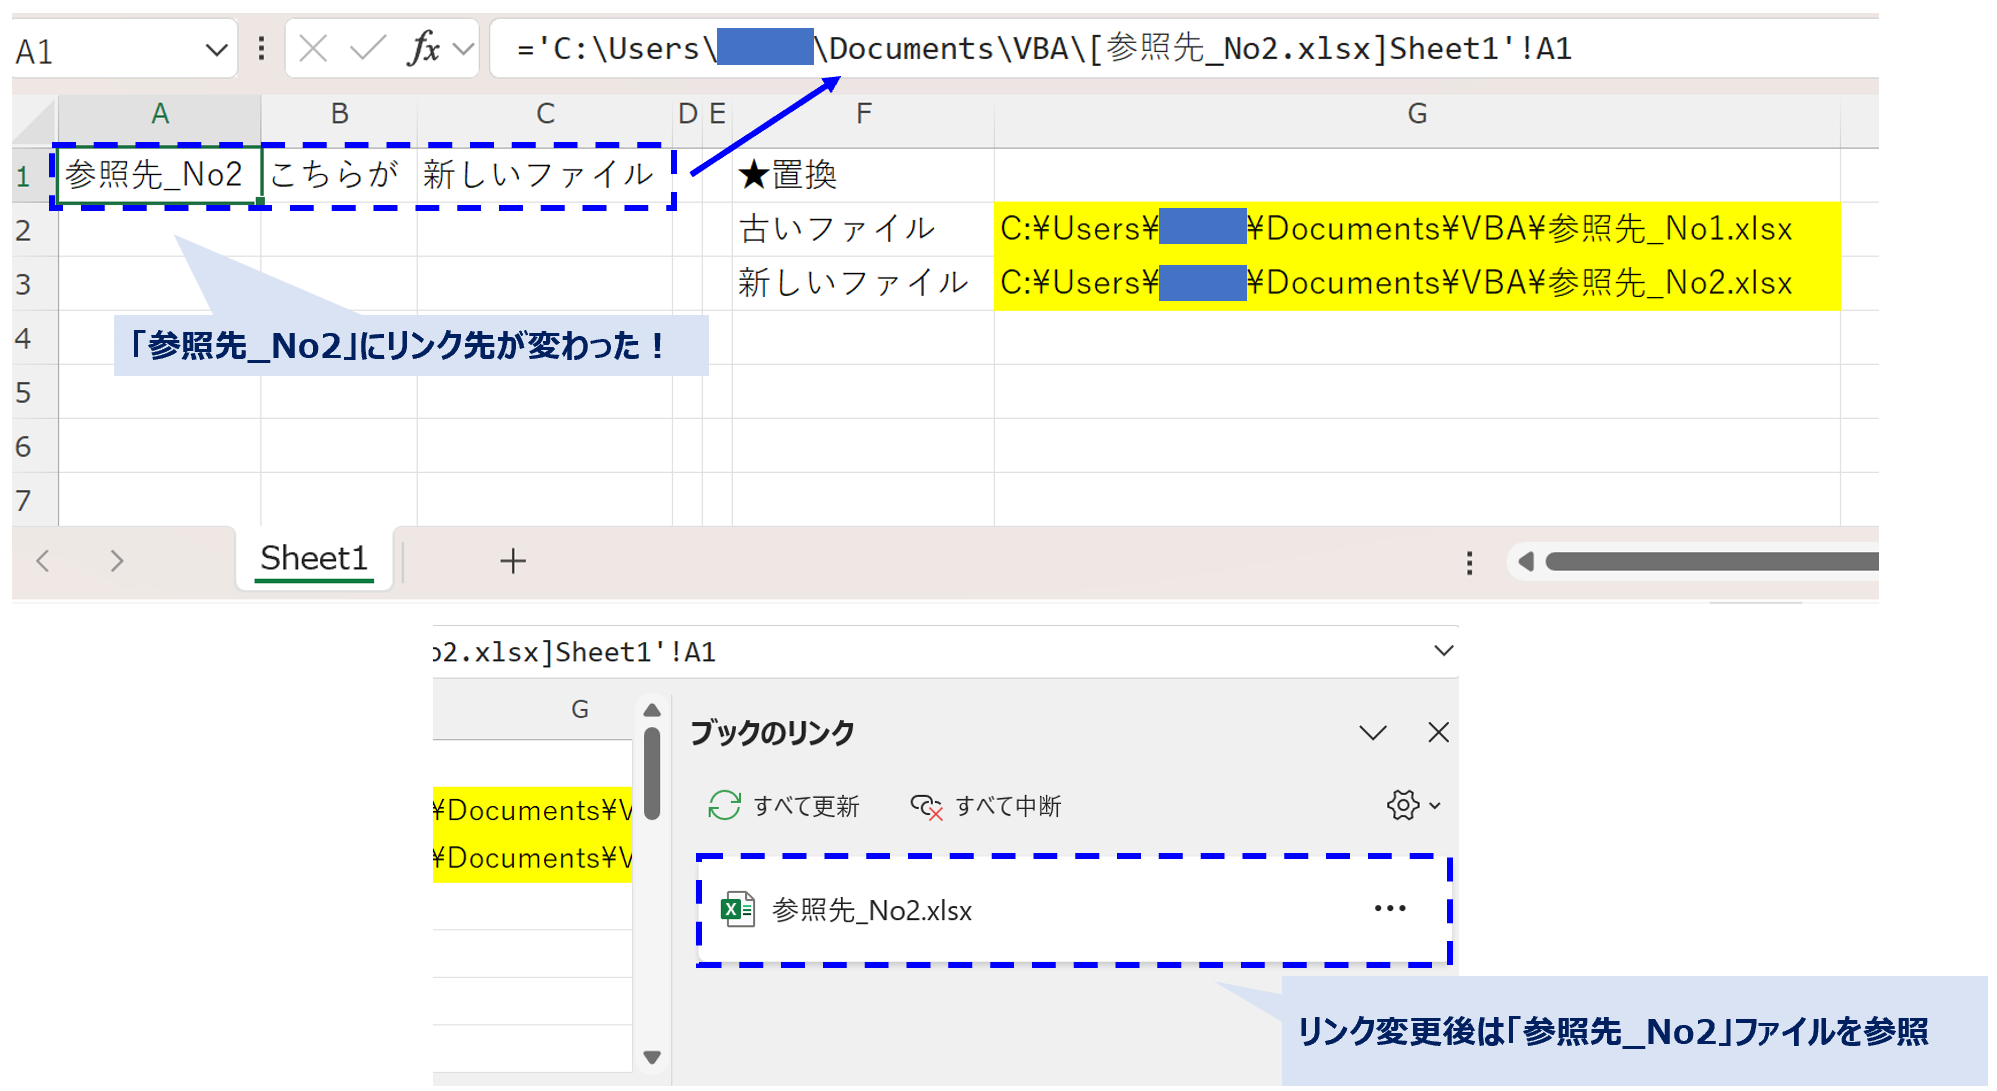Click the Cancel (X) icon in the formula bar
The width and height of the screenshot is (1997, 1091).
(x=312, y=47)
